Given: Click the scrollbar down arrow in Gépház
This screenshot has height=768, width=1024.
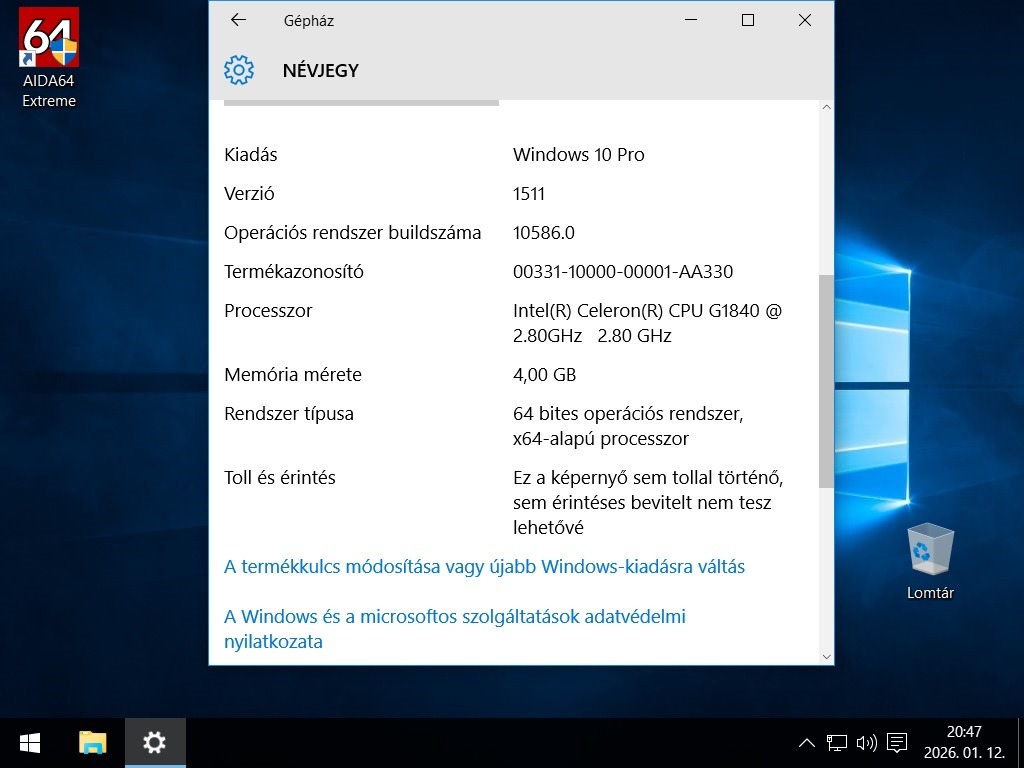Looking at the screenshot, I should (827, 657).
